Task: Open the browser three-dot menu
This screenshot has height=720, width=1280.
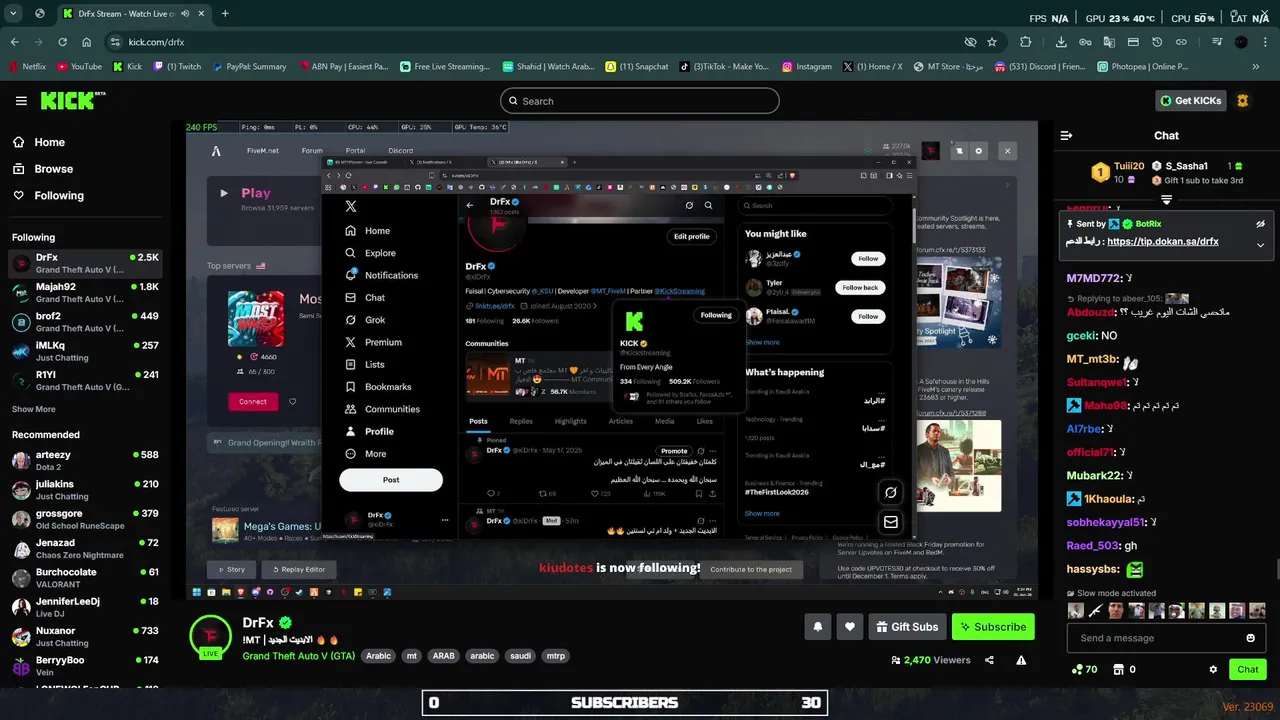Action: (1265, 42)
